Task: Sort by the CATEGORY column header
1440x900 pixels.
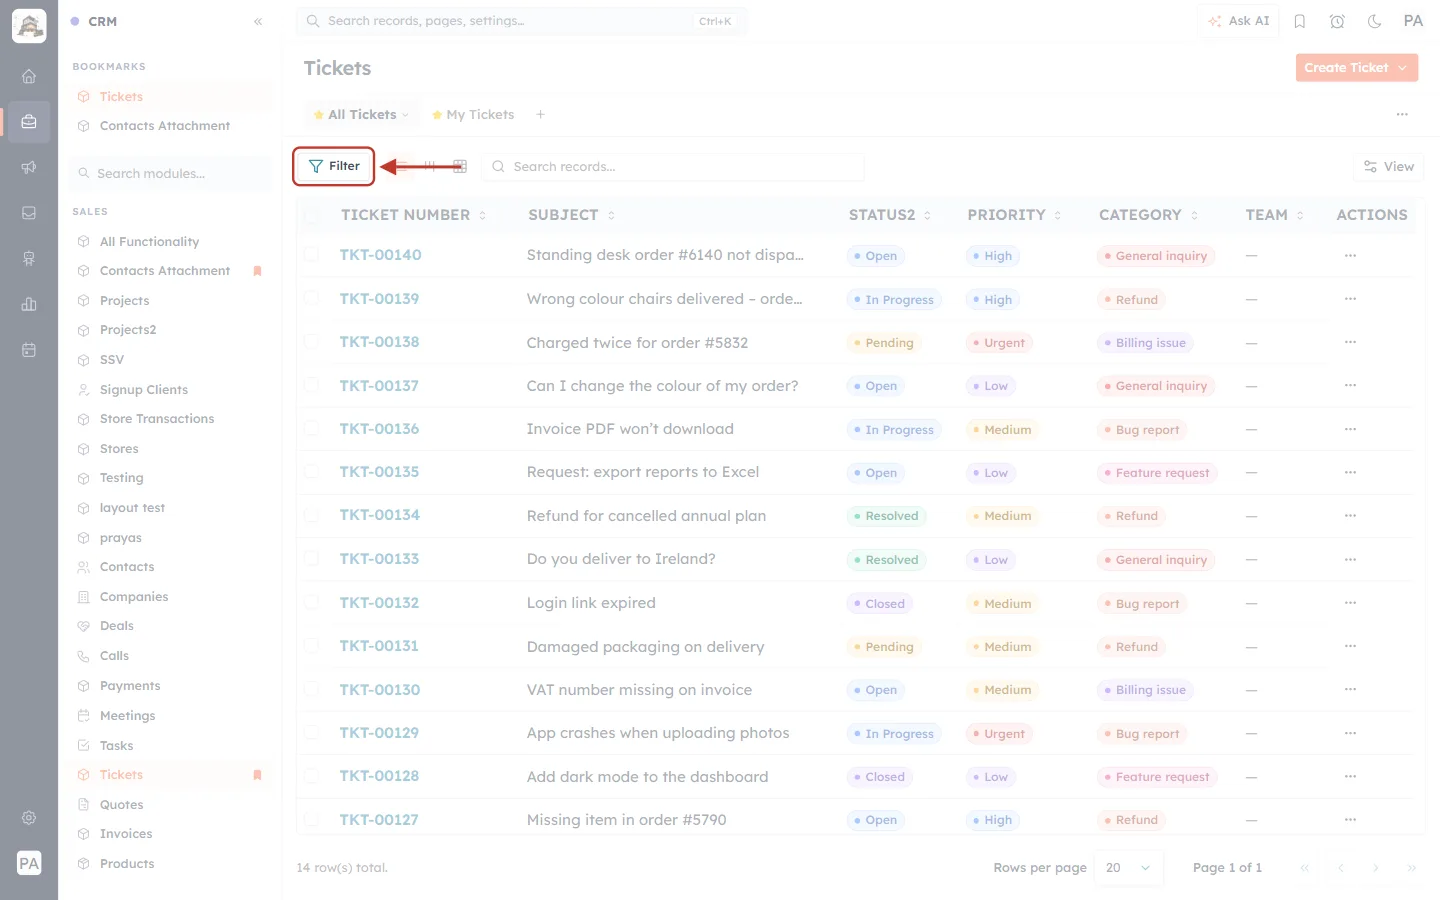Action: click(x=1148, y=215)
